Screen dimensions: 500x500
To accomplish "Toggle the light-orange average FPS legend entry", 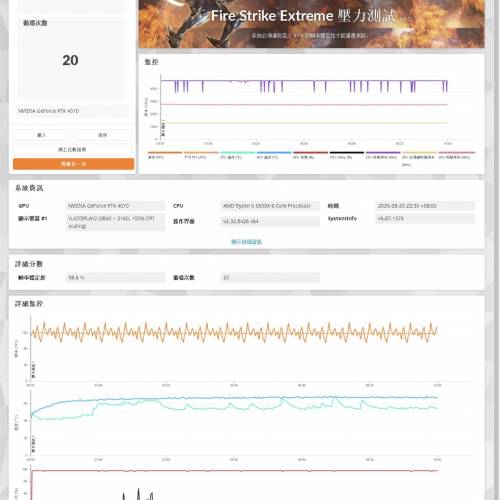I will click(x=201, y=155).
